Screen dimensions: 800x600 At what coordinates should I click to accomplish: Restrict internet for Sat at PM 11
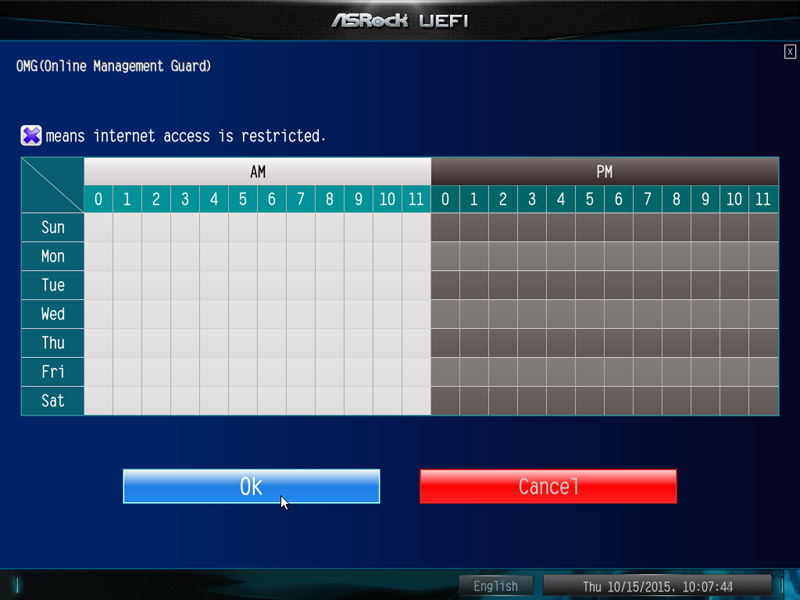763,401
